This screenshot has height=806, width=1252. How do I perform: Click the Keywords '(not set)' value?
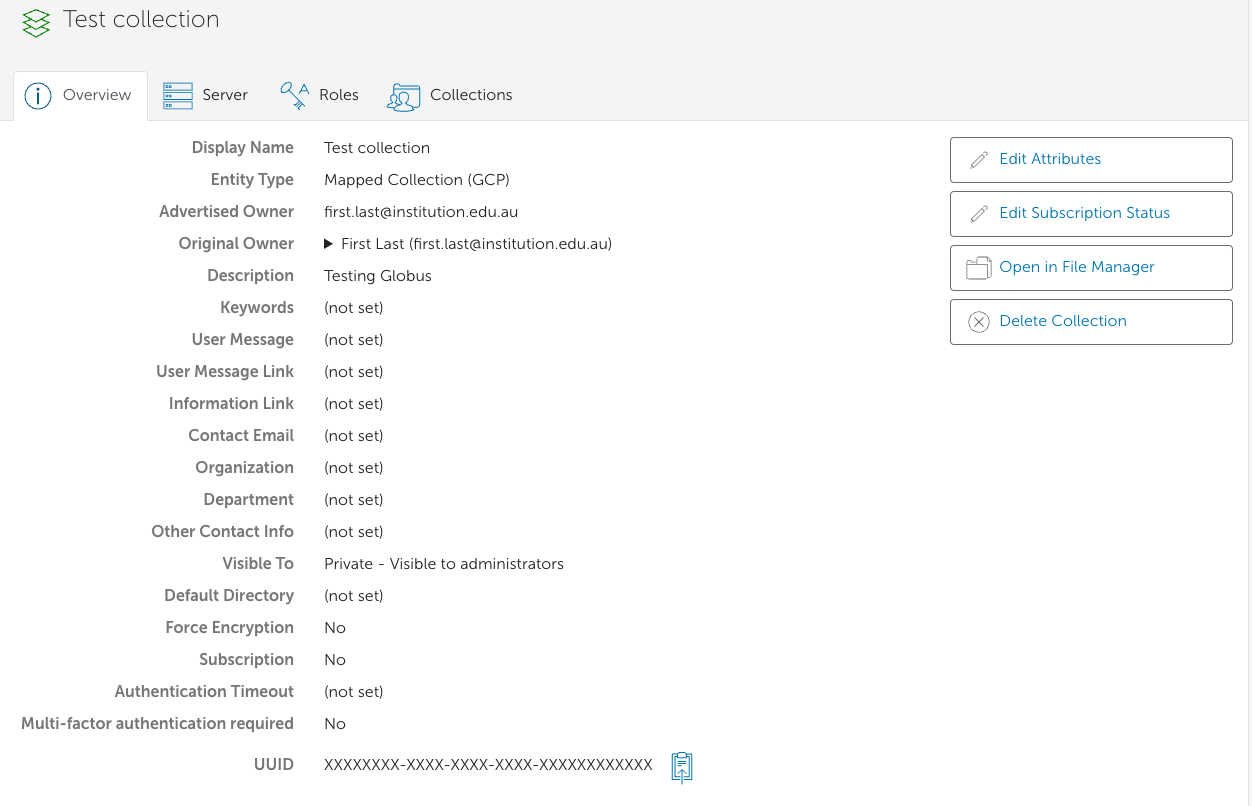[354, 308]
